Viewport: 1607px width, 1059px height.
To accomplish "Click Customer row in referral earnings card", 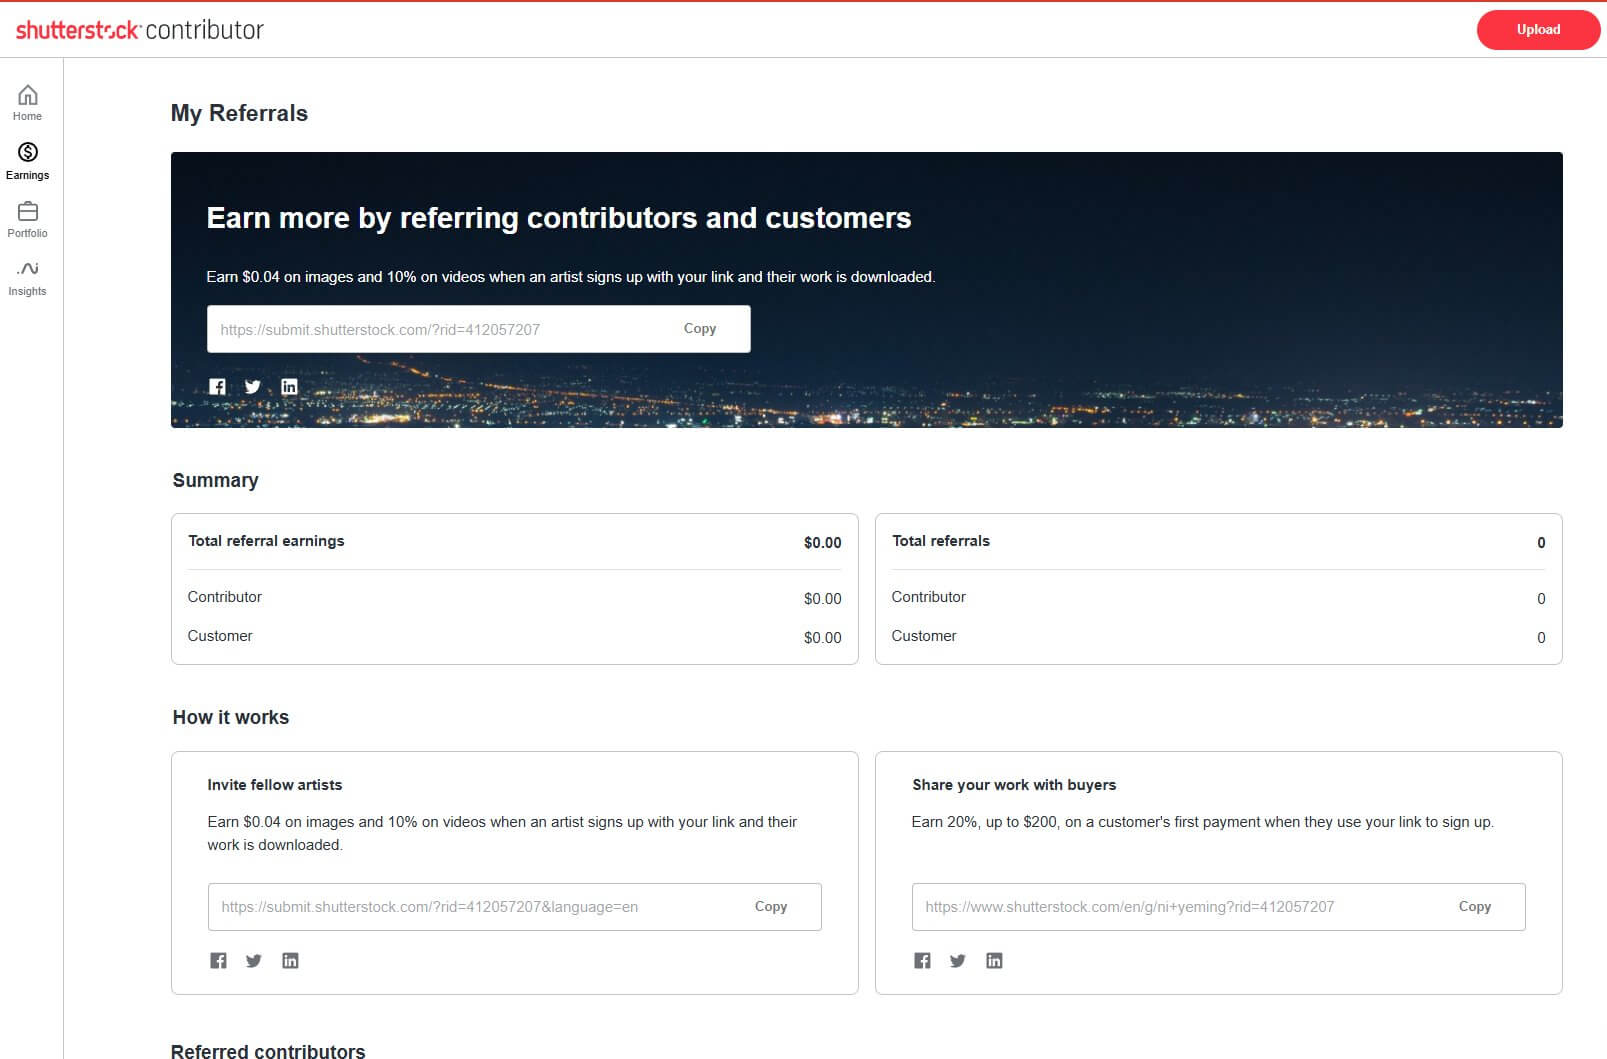I will tap(515, 637).
